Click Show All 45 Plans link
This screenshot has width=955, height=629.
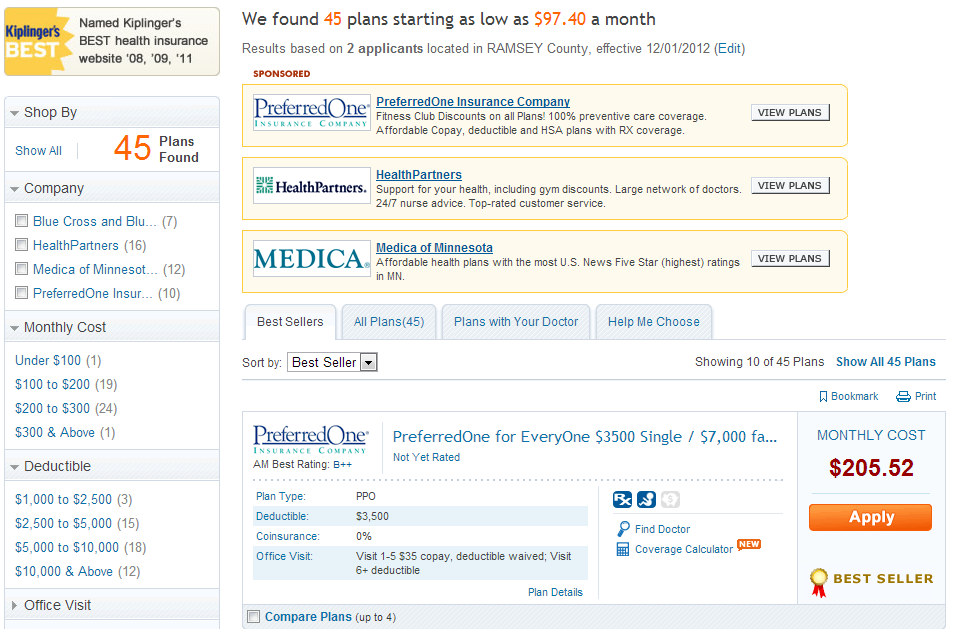click(885, 362)
